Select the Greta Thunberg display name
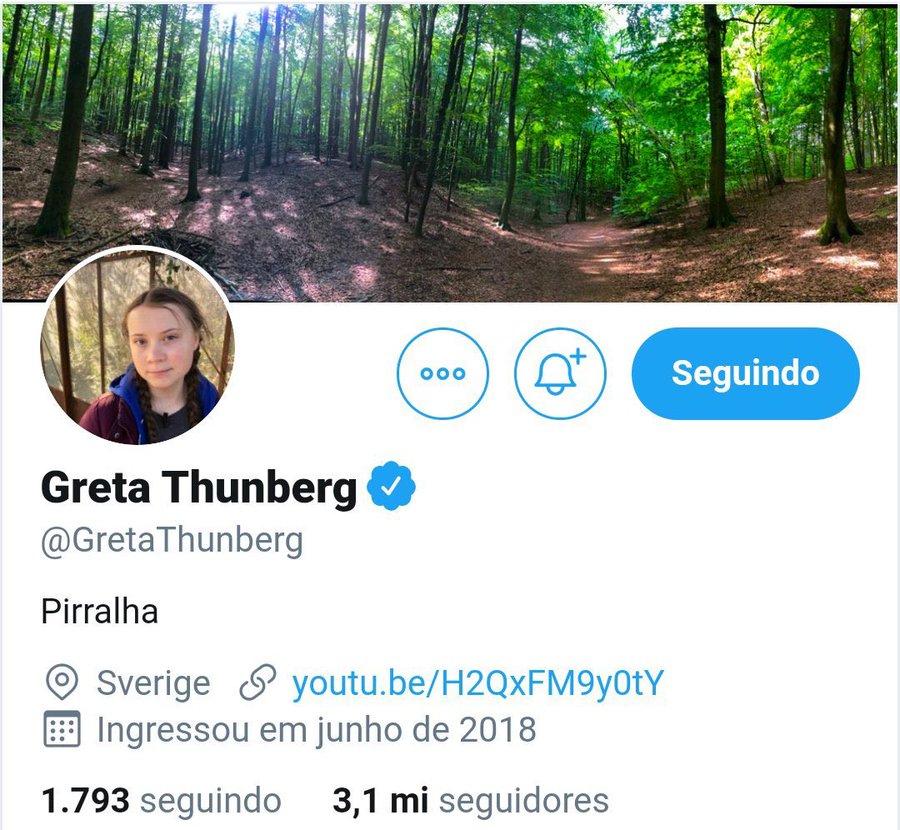Screen dimensions: 900x830 199,488
